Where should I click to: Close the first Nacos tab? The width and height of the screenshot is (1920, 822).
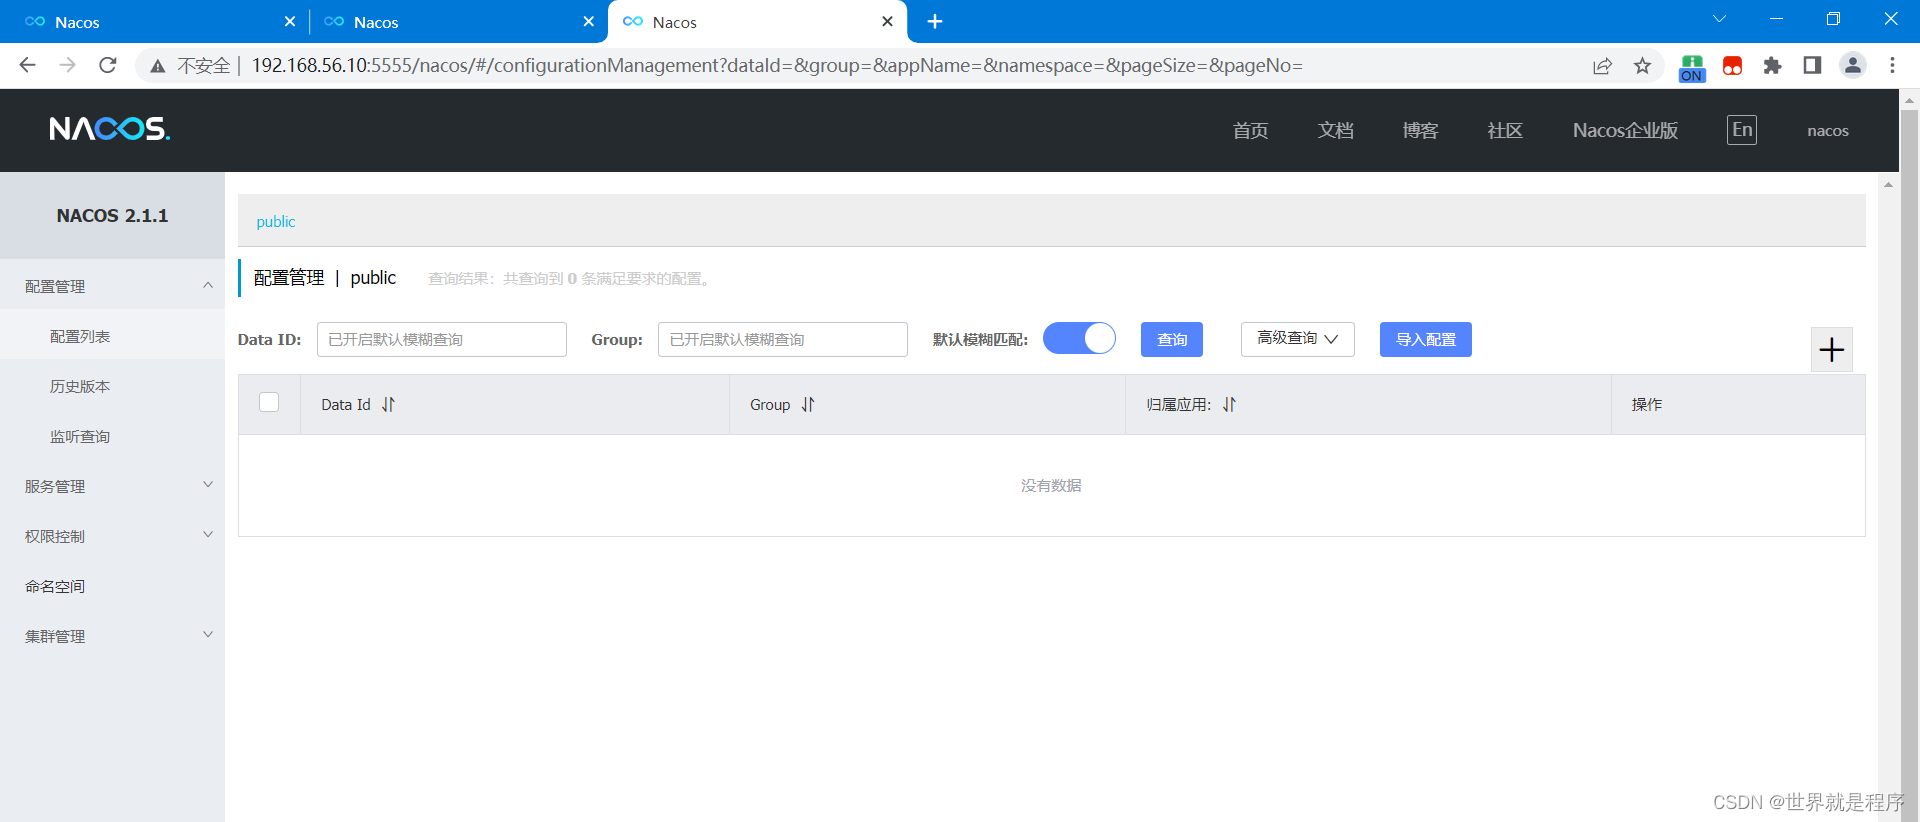tap(290, 21)
